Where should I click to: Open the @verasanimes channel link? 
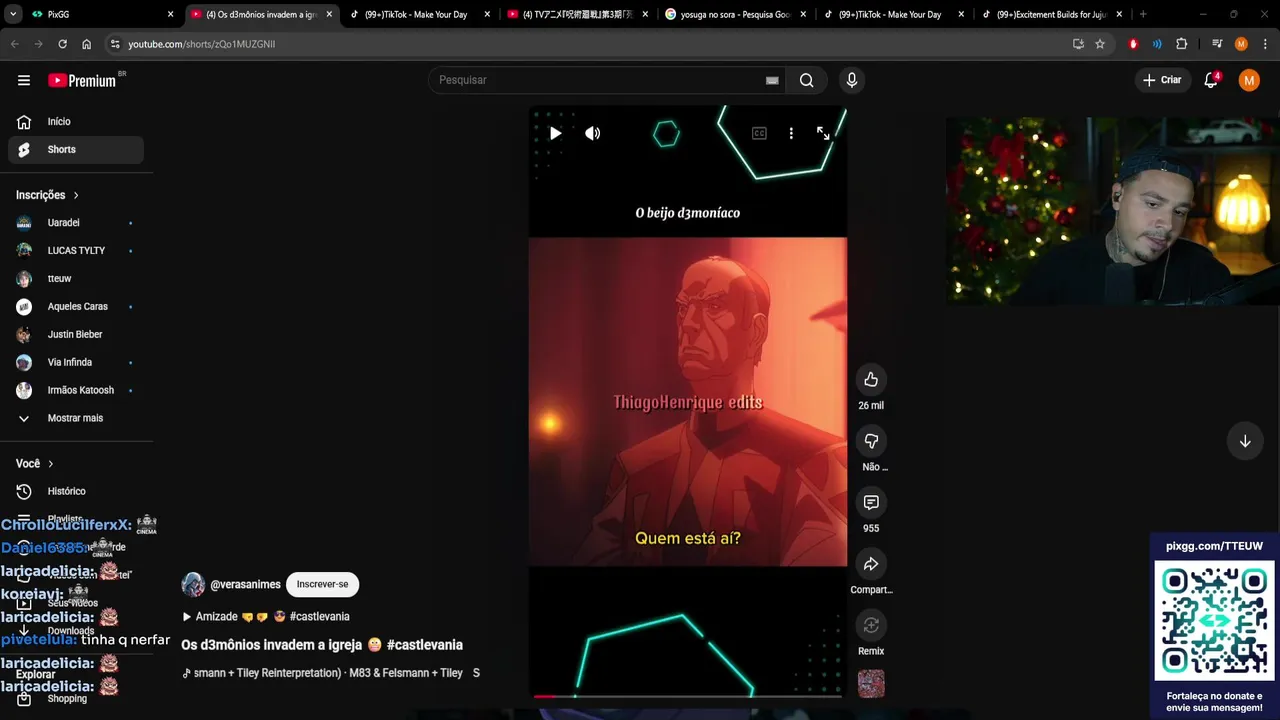click(245, 584)
